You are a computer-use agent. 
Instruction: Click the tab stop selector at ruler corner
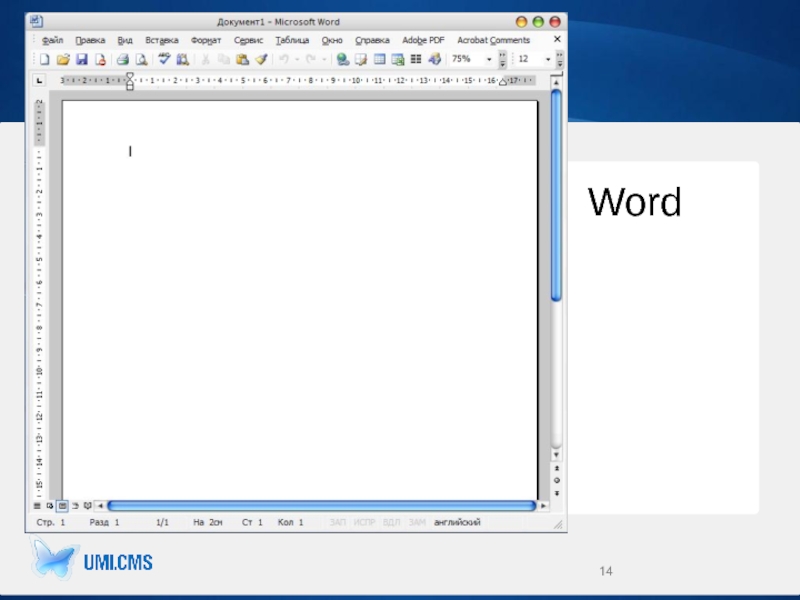[x=40, y=81]
